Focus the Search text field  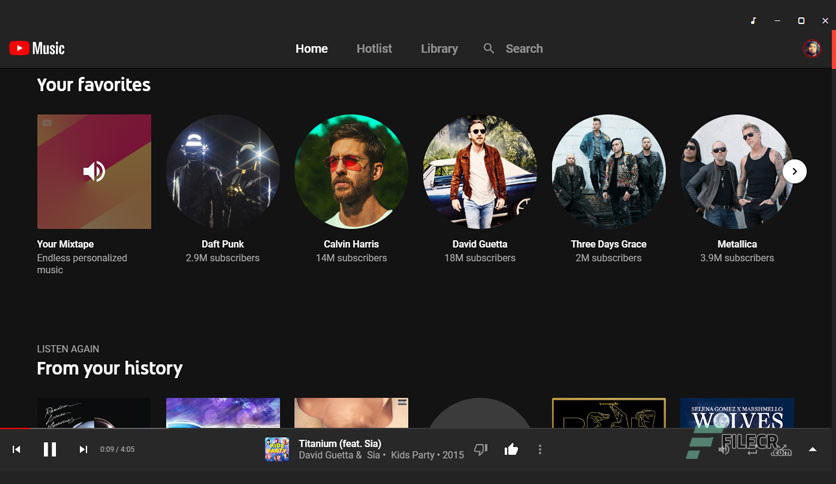coord(524,49)
